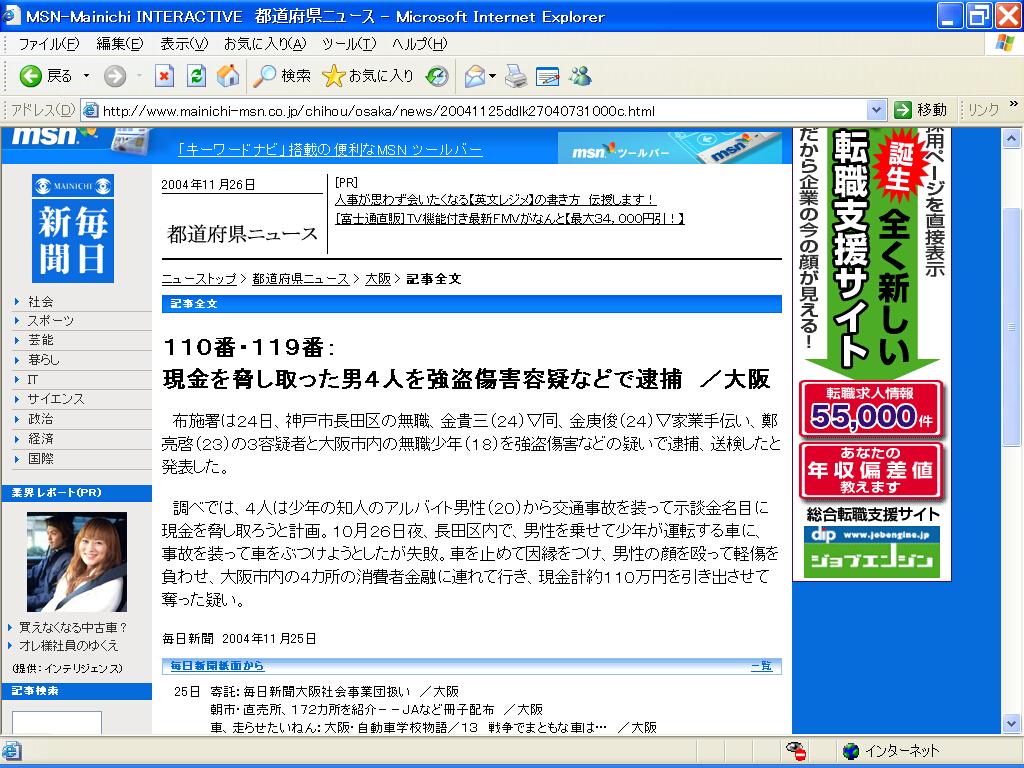Open the ツール(T) menu
Screen dimensions: 1024x768
[348, 44]
